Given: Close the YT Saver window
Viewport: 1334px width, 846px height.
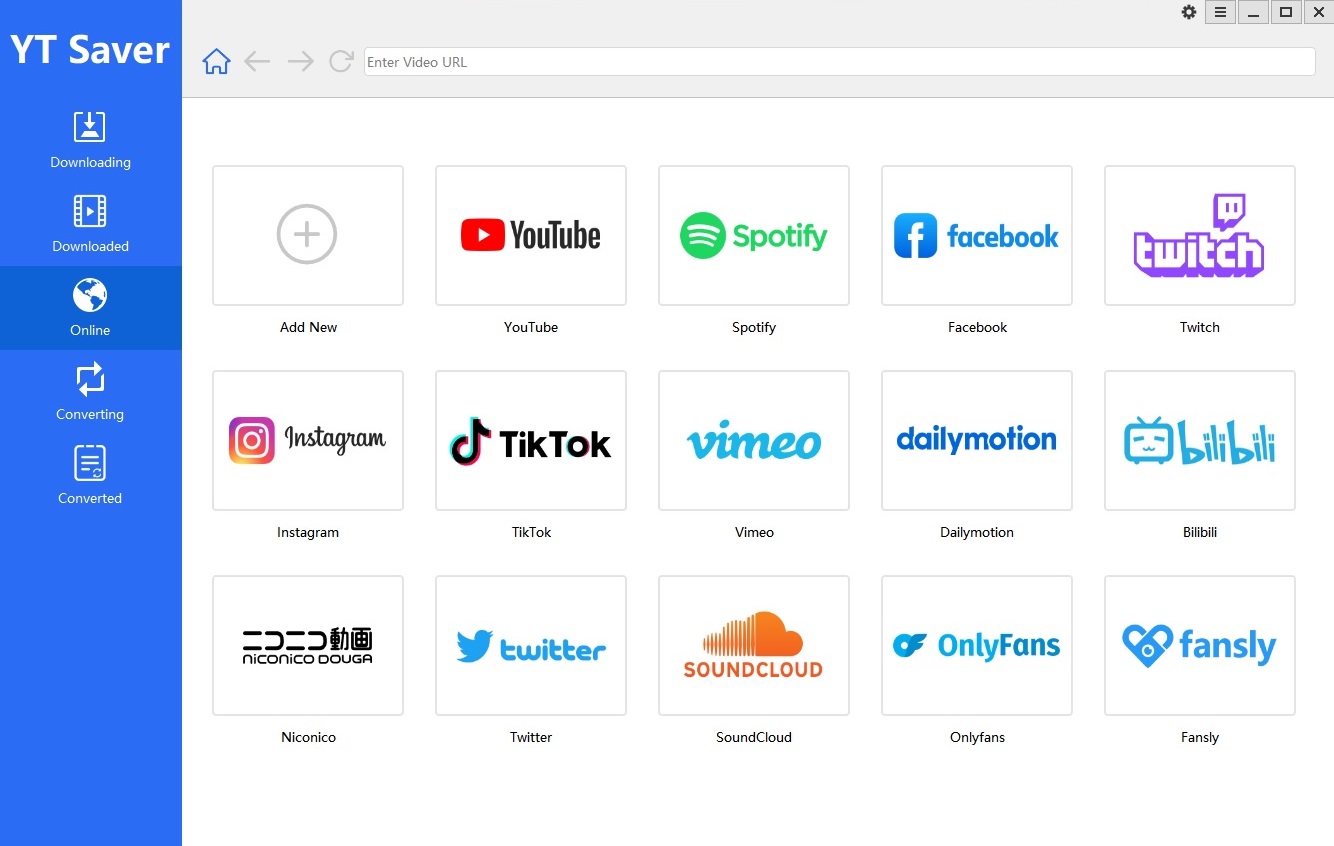Looking at the screenshot, I should coord(1318,12).
